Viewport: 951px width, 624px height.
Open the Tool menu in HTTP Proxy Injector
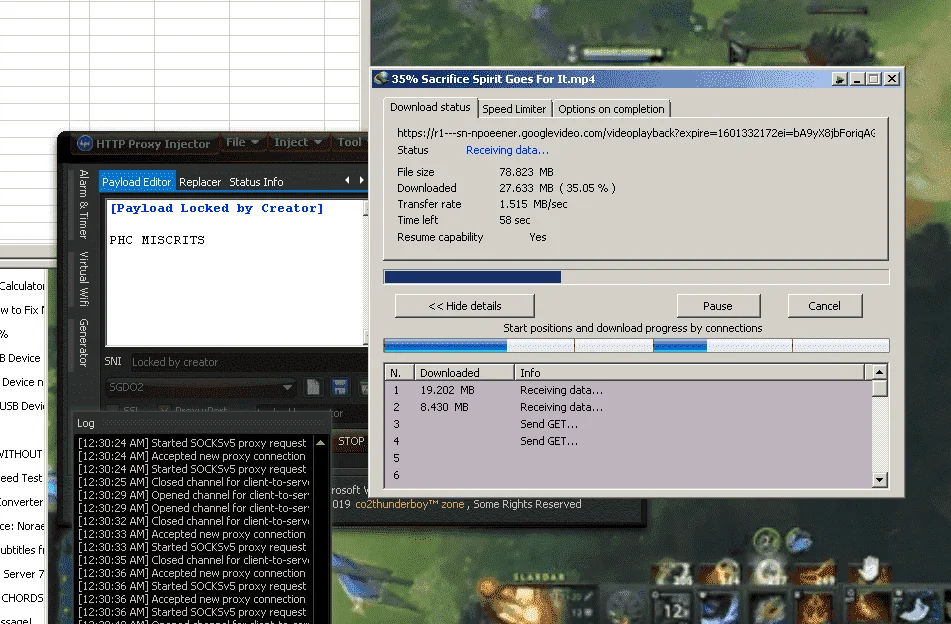[x=350, y=142]
